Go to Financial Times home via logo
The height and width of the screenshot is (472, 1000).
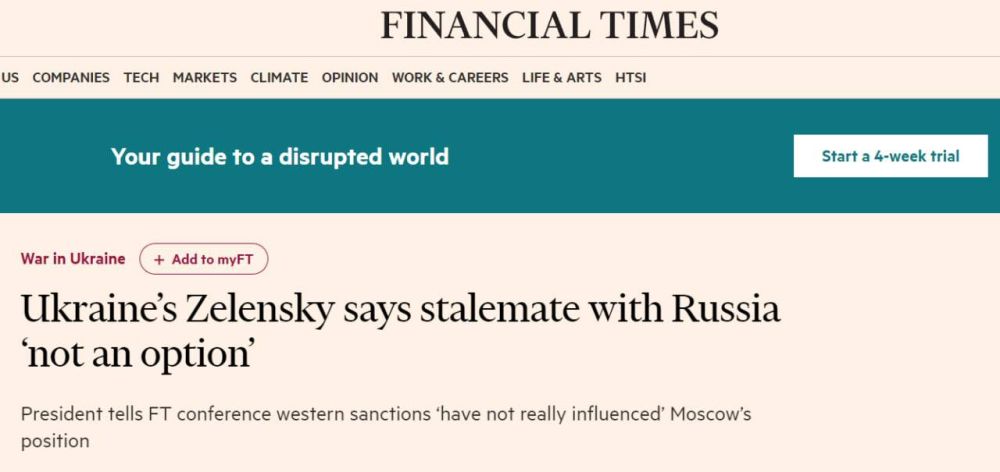(x=549, y=25)
